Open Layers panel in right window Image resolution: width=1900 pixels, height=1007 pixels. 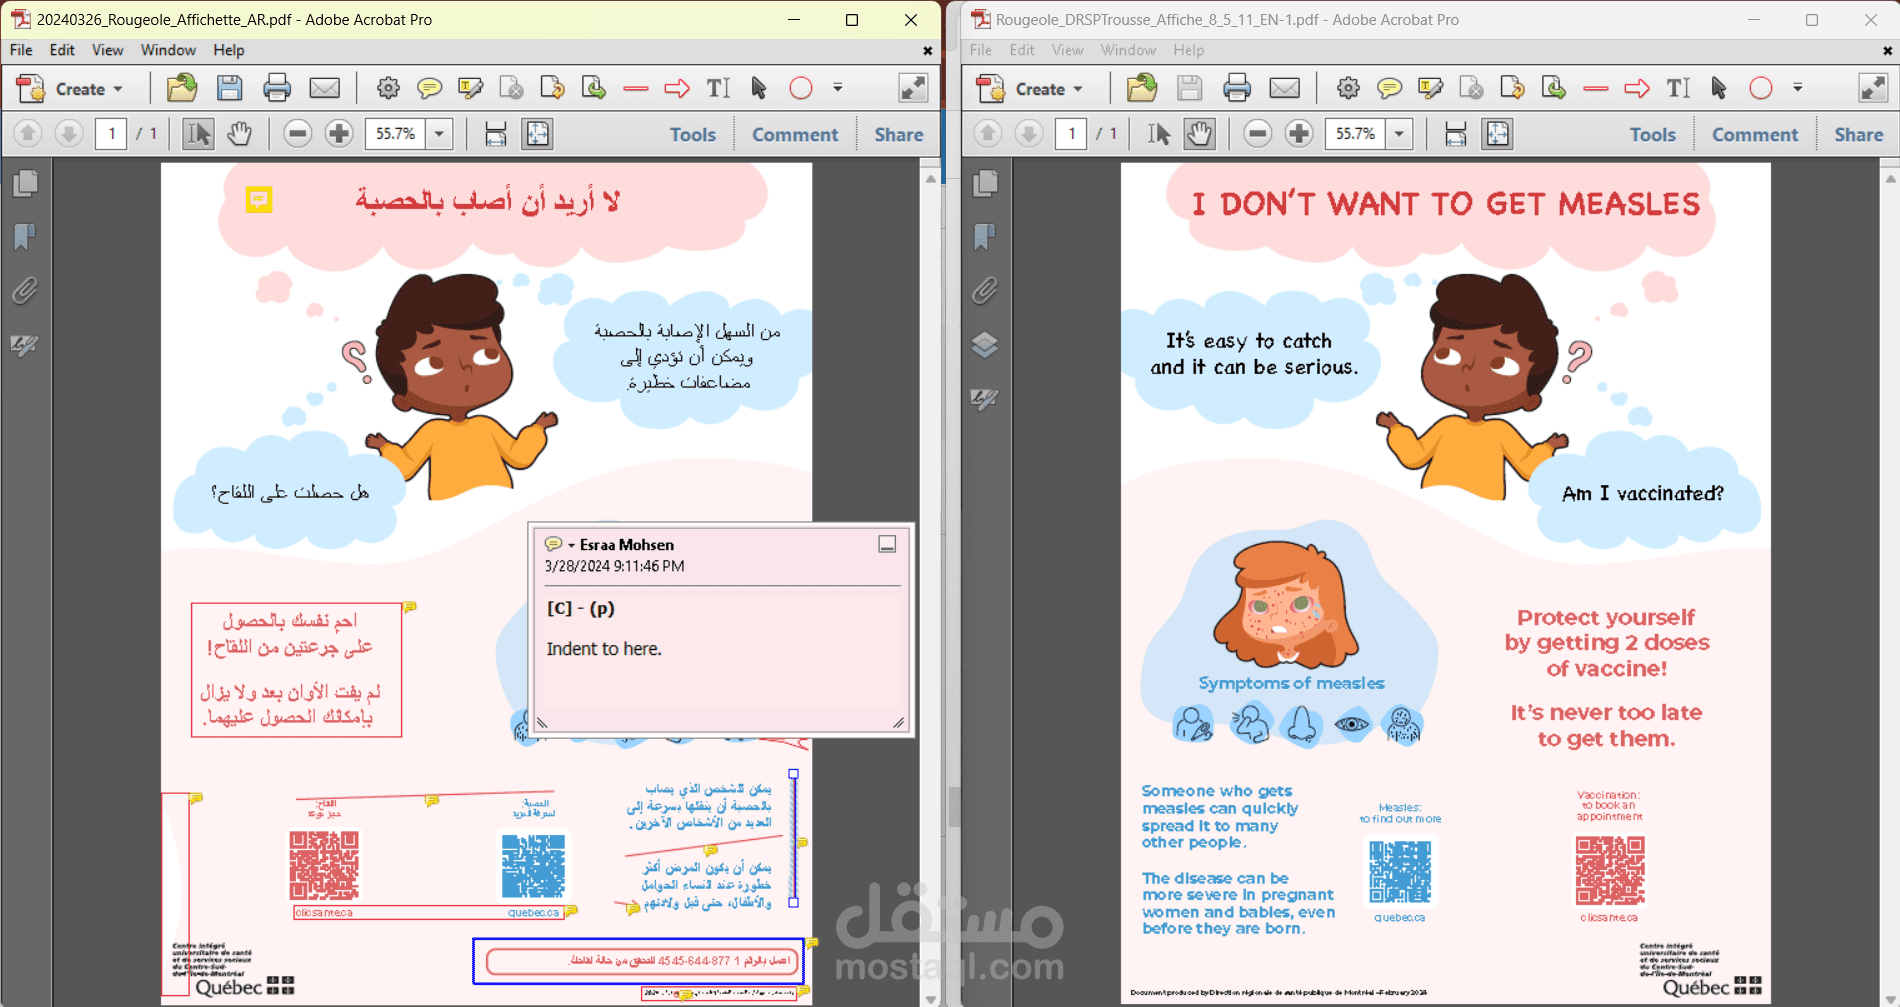pos(985,345)
